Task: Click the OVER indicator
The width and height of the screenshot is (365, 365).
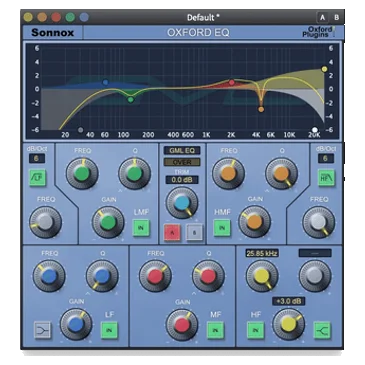Action: 182,162
